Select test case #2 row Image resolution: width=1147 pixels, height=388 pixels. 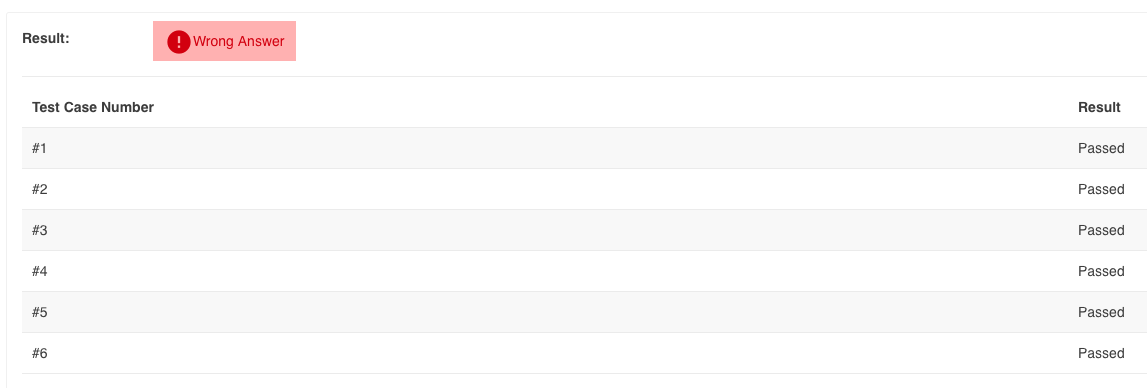[x=584, y=189]
